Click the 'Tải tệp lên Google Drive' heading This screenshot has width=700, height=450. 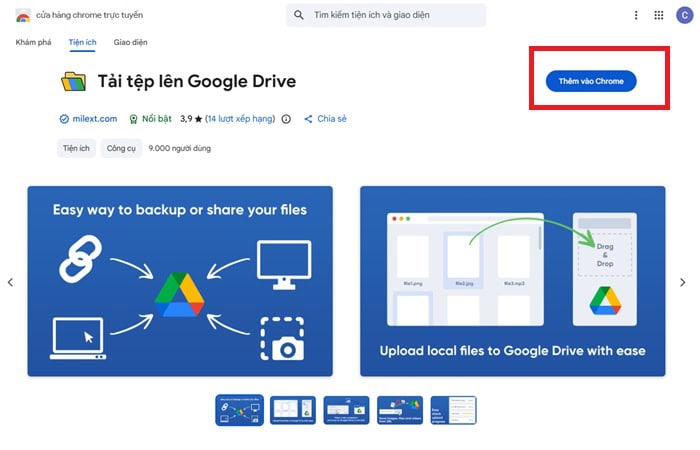(x=197, y=81)
